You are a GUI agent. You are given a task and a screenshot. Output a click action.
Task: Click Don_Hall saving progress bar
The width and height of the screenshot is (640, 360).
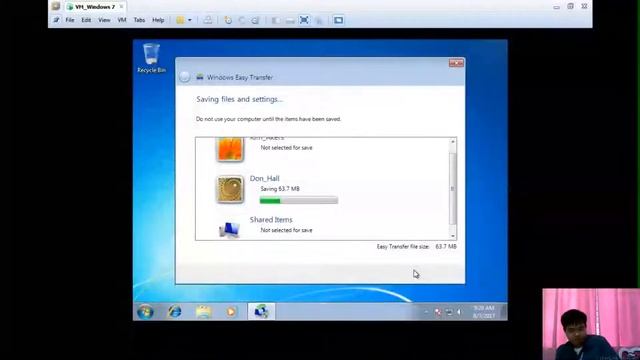click(299, 200)
